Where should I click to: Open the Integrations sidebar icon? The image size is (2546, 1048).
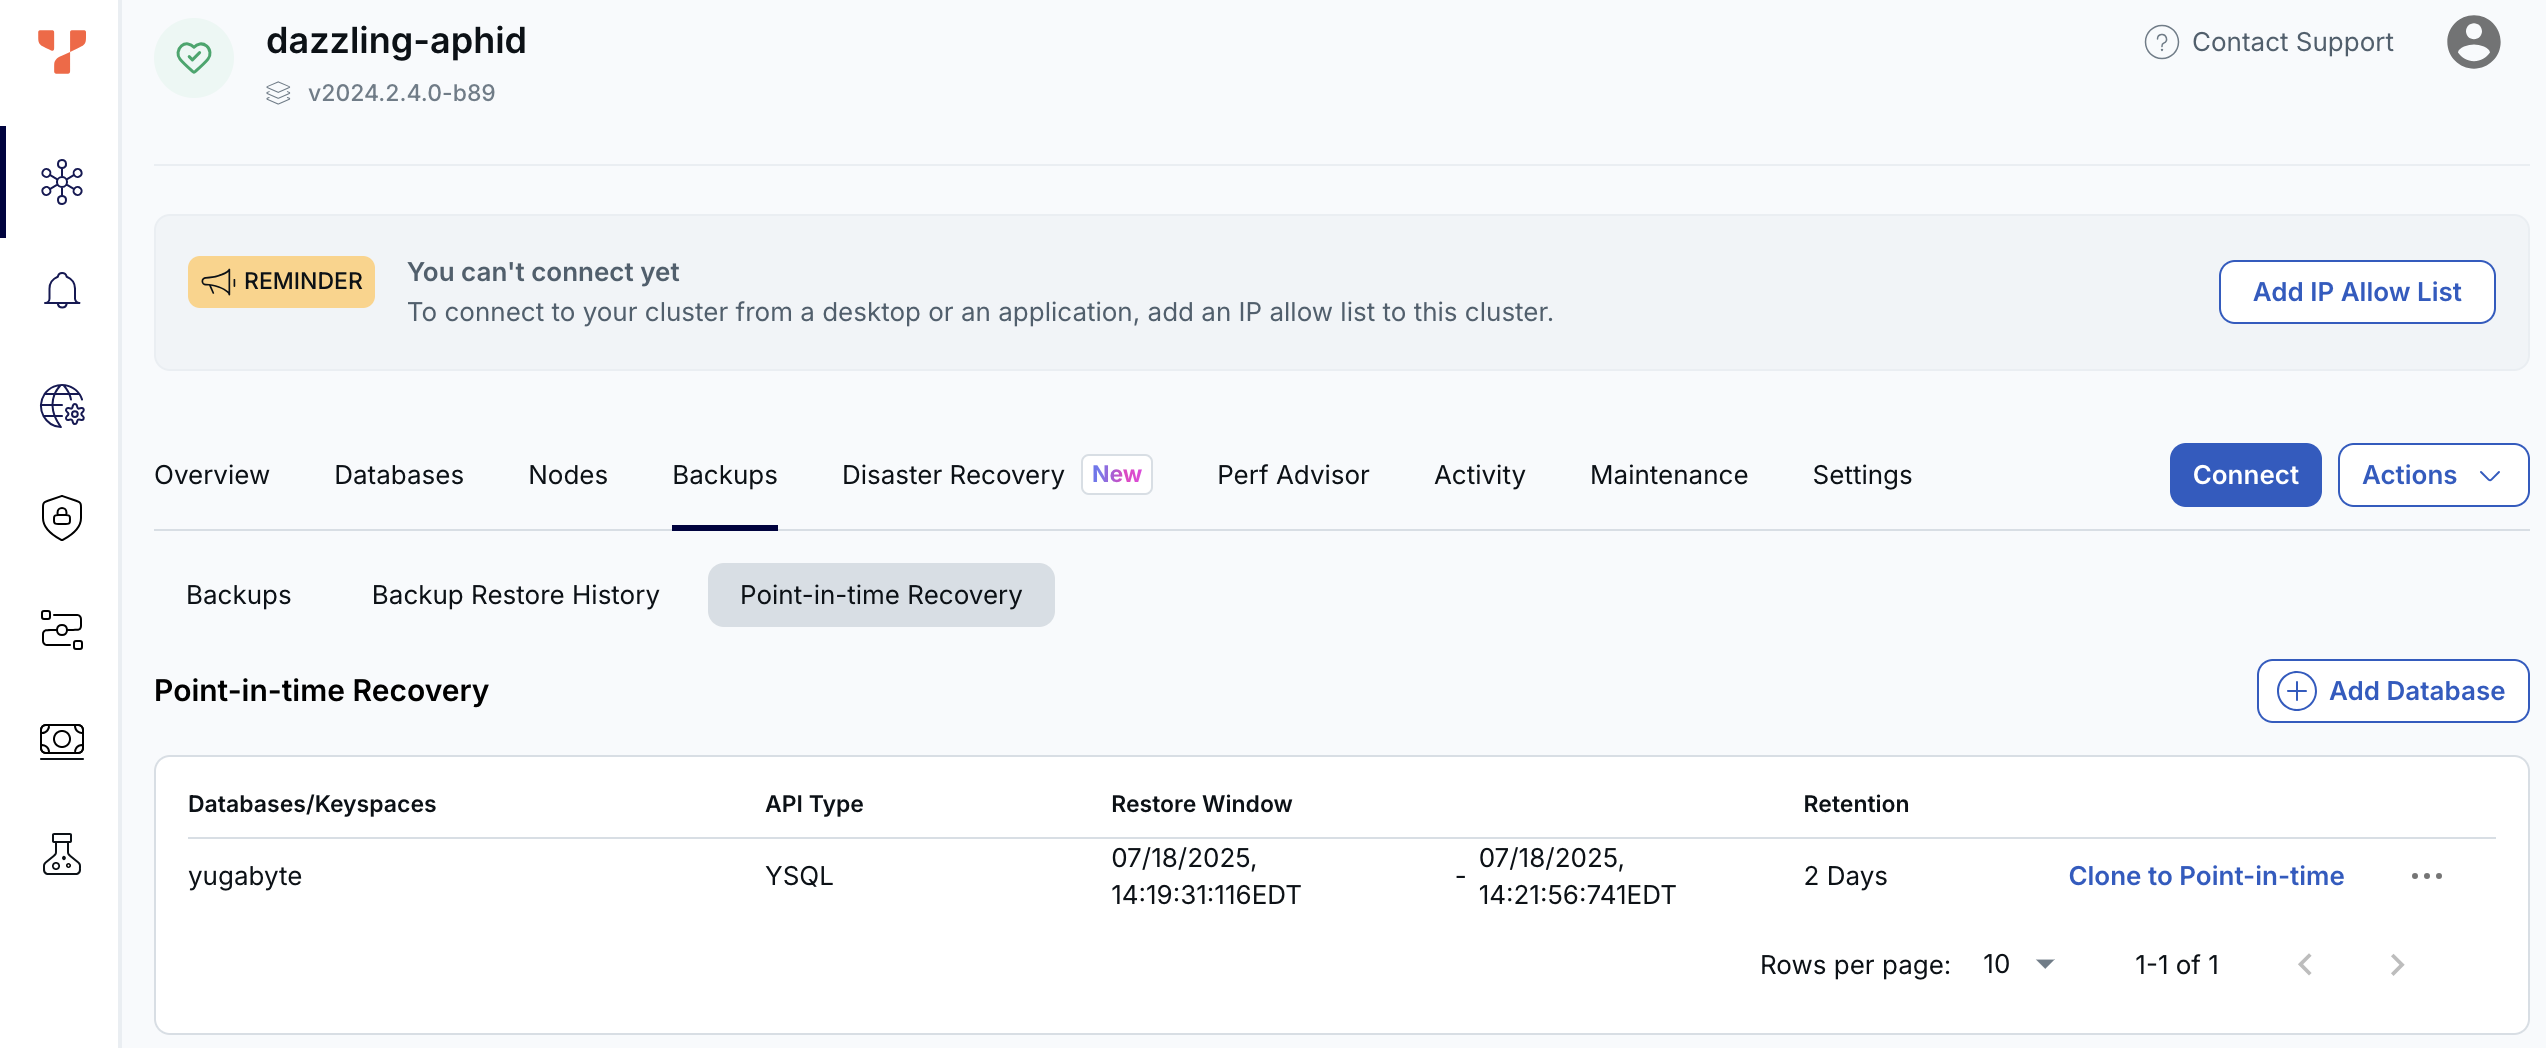(62, 630)
